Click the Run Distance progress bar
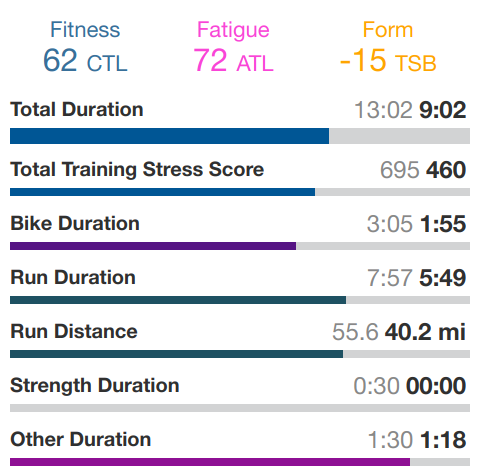 (240, 354)
